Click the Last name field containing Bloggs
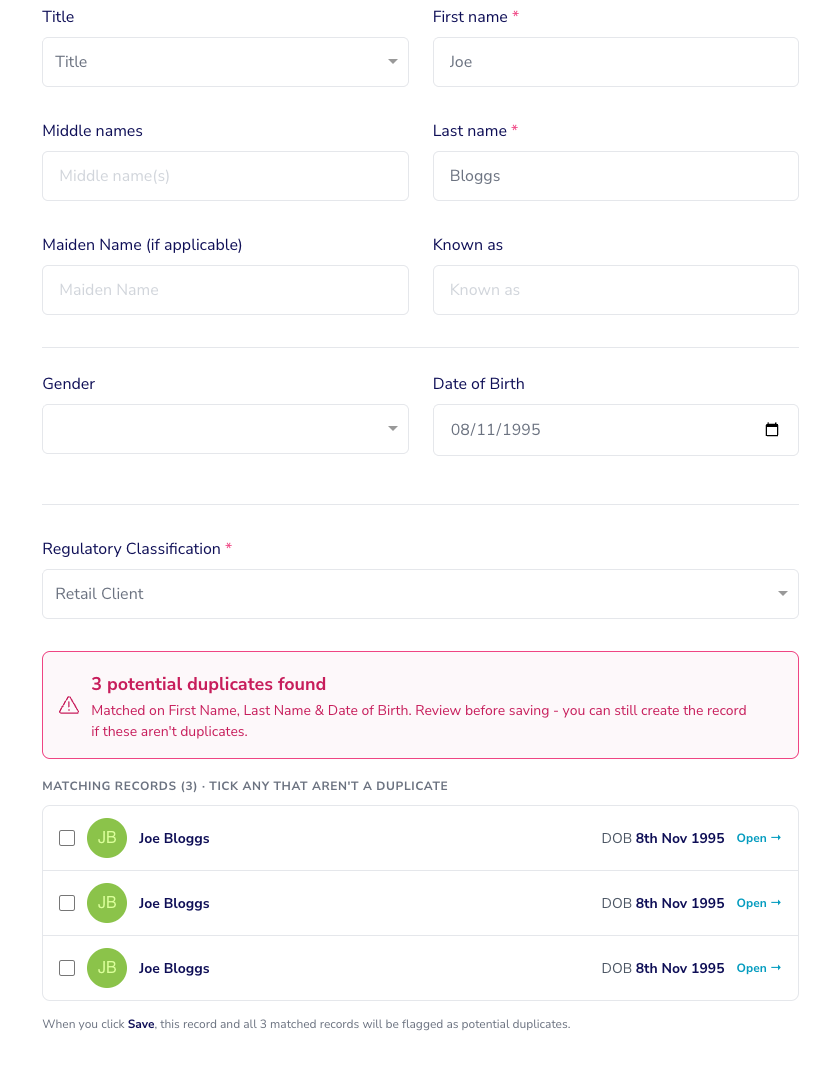Viewport: 818px width, 1074px height. (616, 176)
